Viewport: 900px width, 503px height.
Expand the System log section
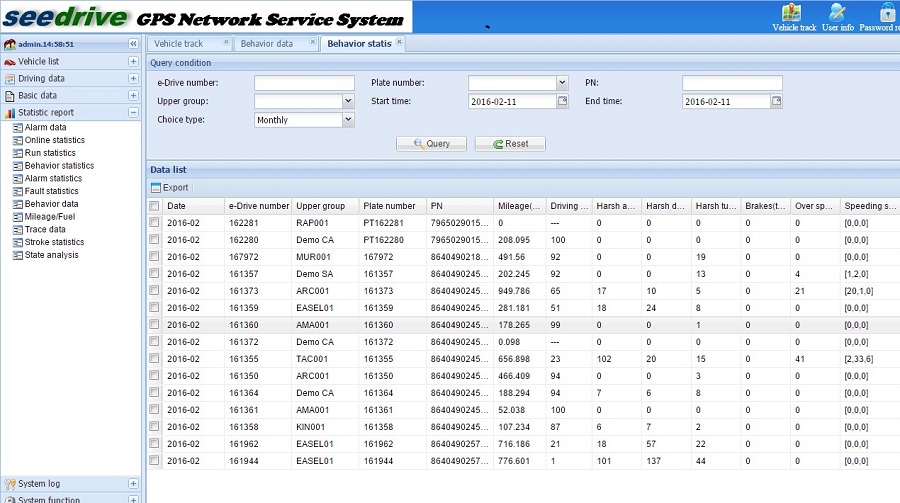tap(133, 483)
